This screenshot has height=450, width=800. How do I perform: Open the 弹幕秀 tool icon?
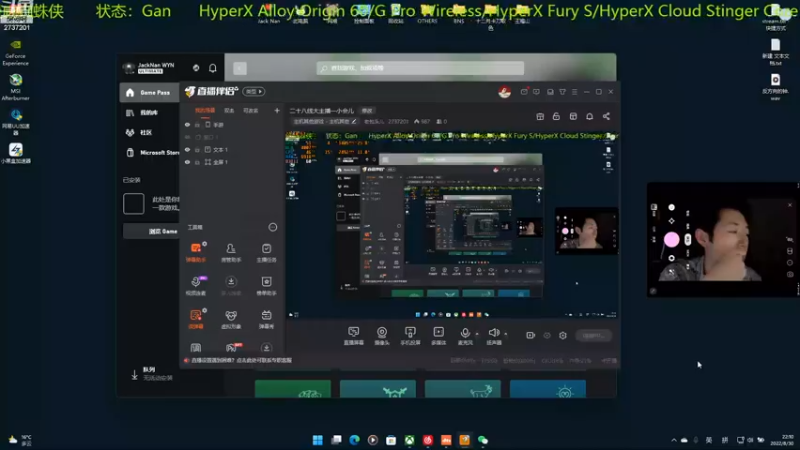(x=266, y=319)
